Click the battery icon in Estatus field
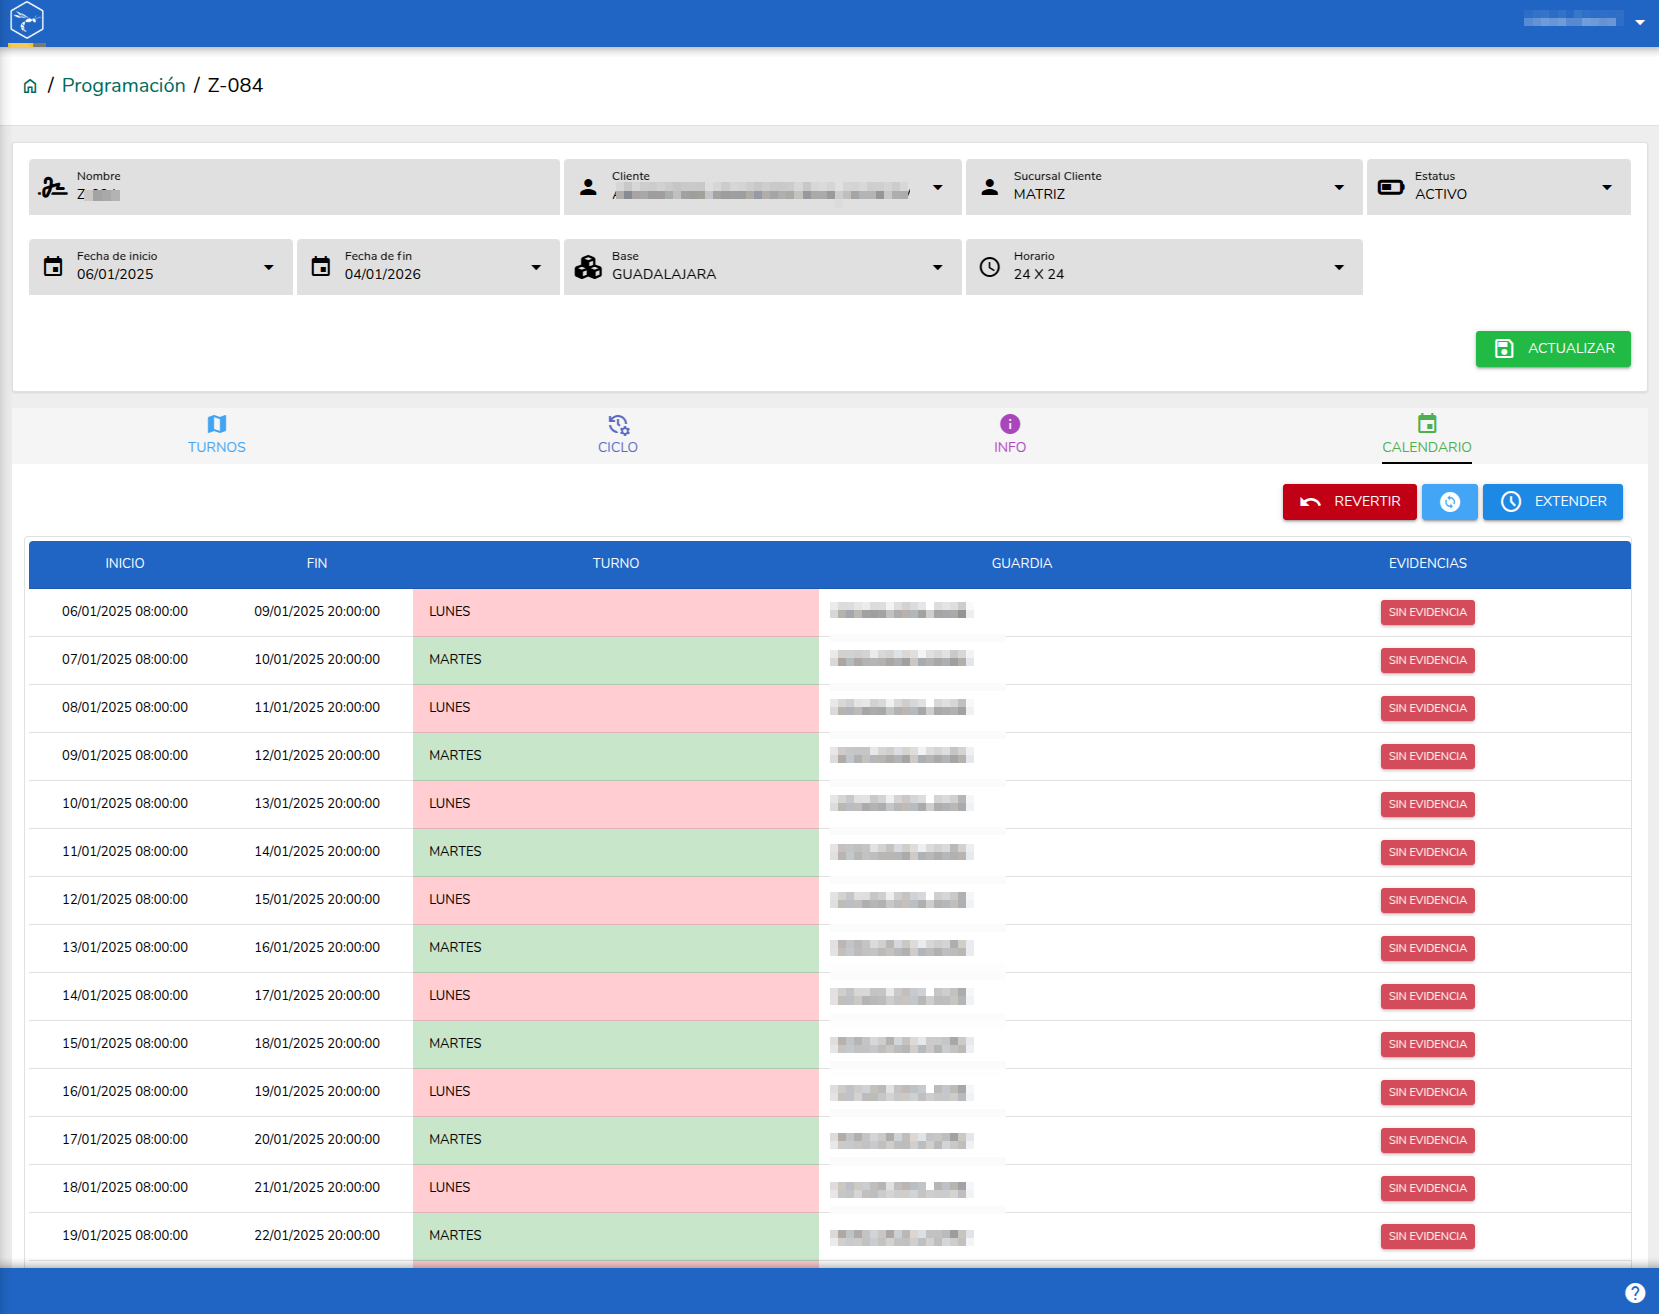This screenshot has width=1659, height=1314. point(1391,187)
